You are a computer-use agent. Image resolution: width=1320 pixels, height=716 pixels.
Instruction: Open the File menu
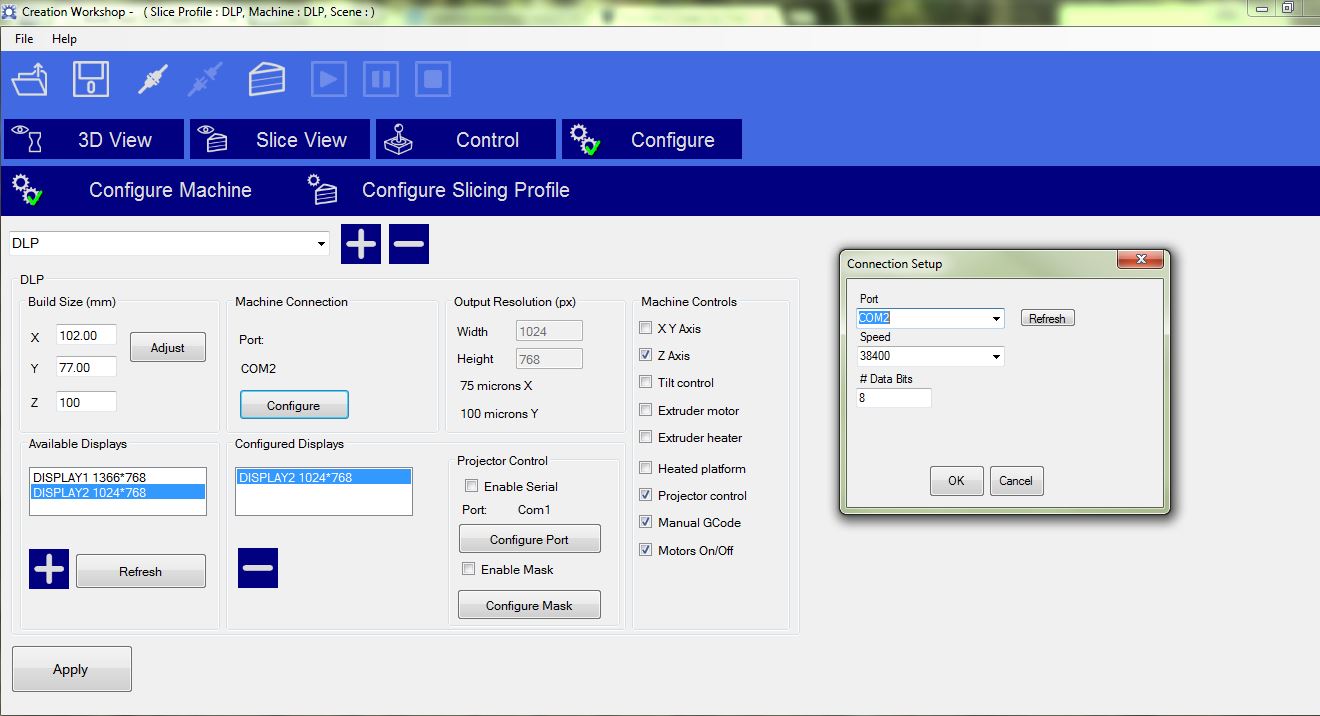[24, 39]
